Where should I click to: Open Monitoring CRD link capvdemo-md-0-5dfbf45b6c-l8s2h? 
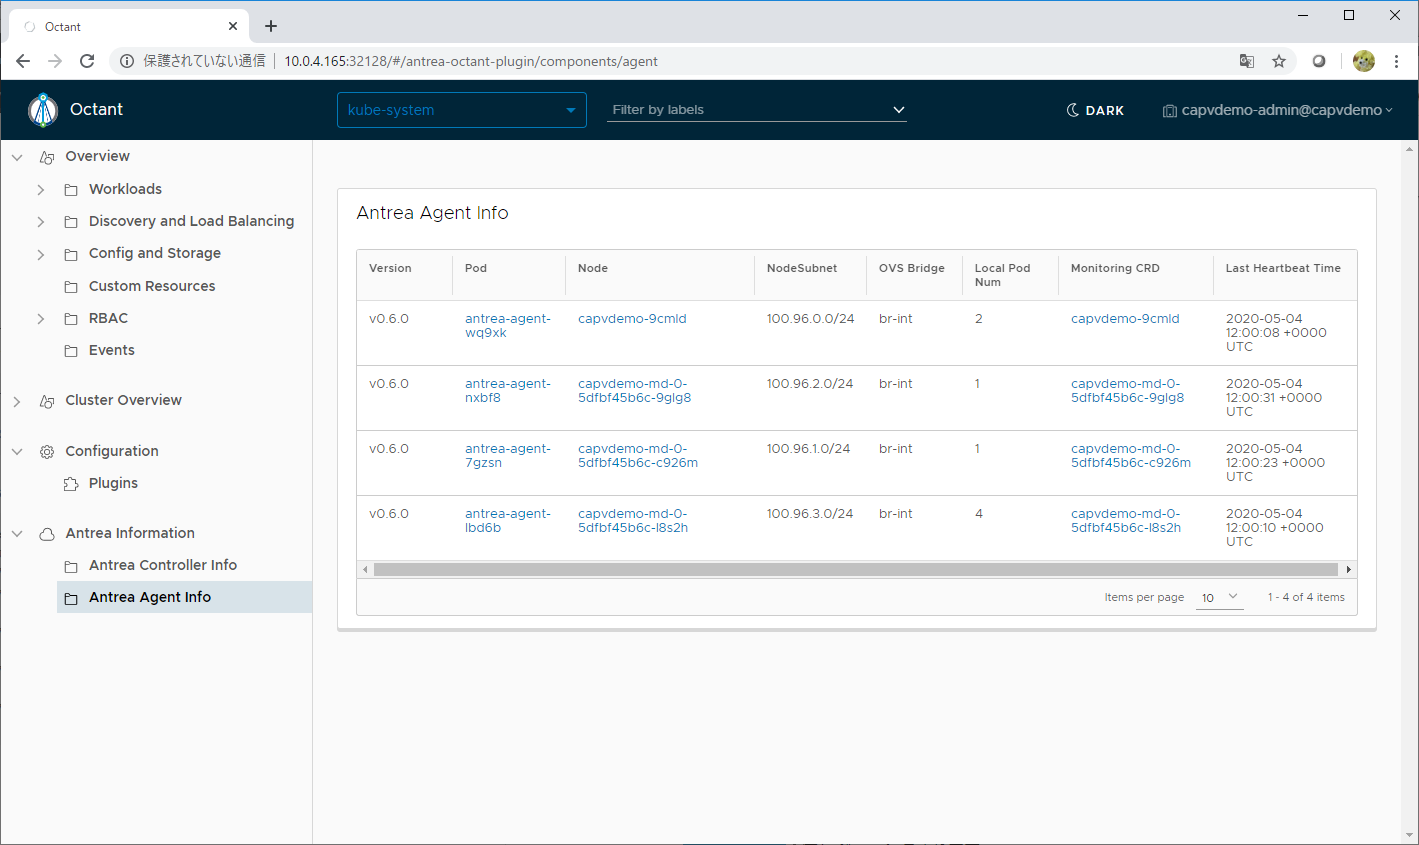(x=1126, y=521)
